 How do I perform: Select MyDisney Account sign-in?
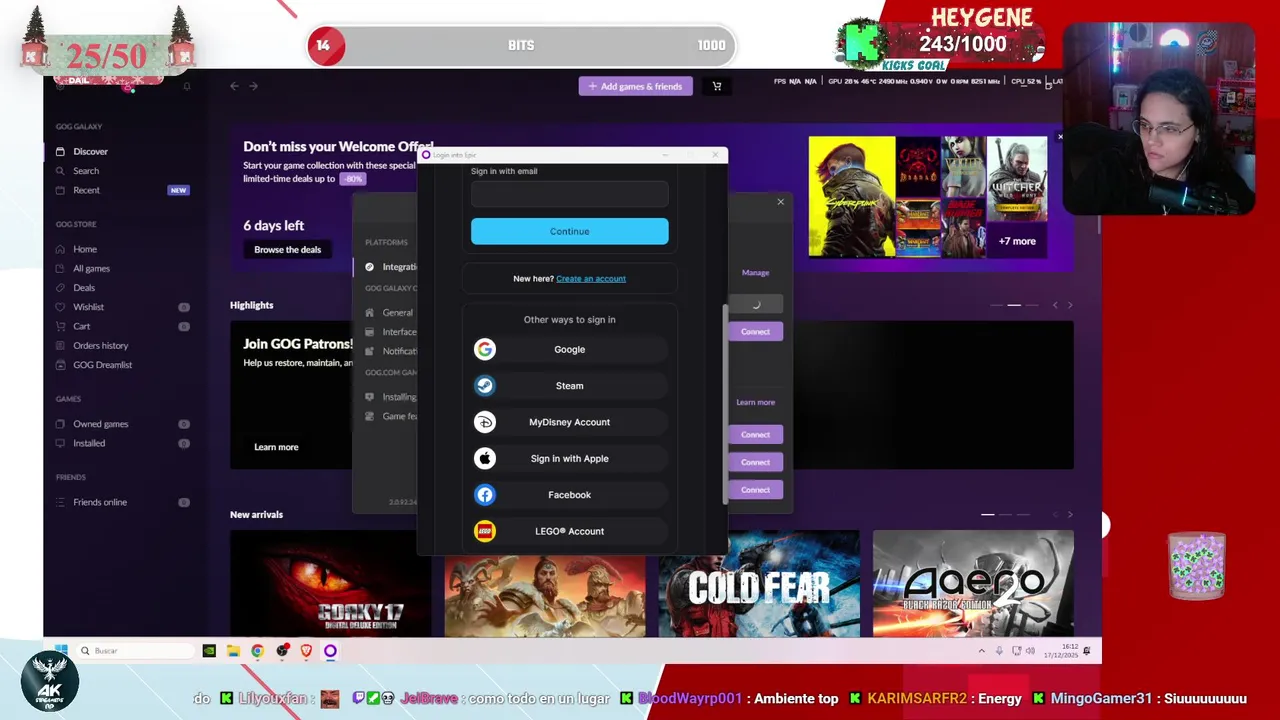569,422
